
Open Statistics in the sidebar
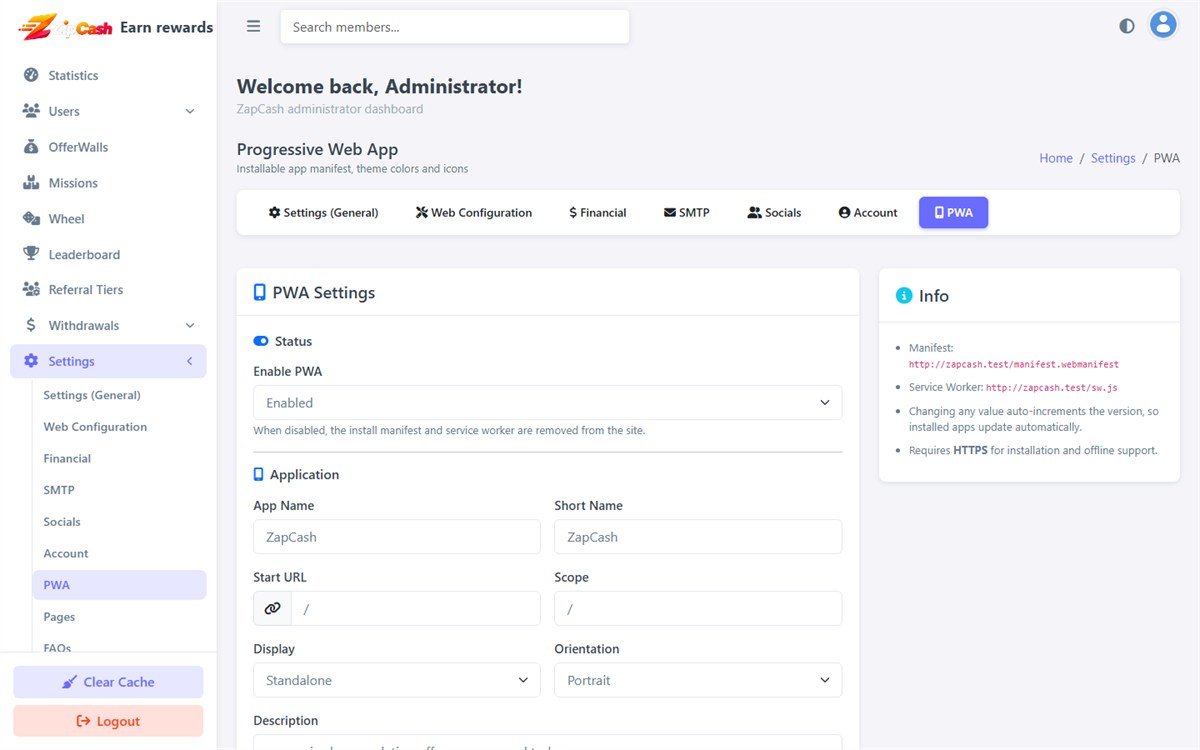click(108, 75)
